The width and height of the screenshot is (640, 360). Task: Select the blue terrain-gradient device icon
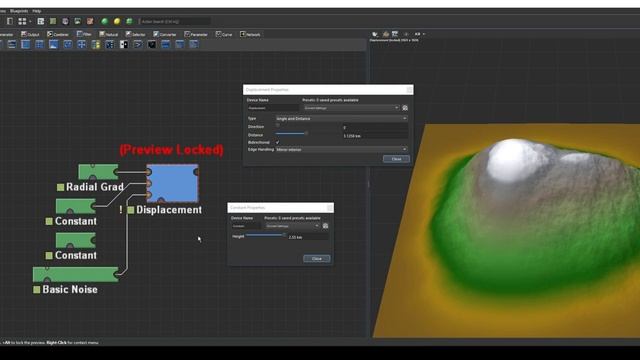point(53,44)
